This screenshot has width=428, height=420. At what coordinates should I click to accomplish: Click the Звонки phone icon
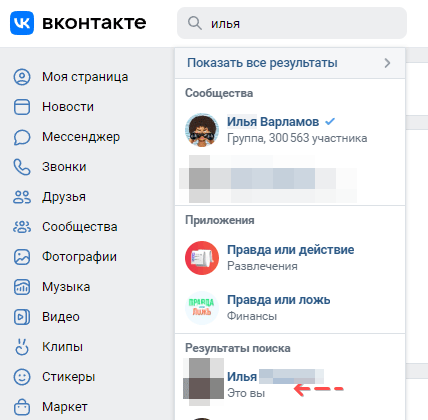coord(22,167)
